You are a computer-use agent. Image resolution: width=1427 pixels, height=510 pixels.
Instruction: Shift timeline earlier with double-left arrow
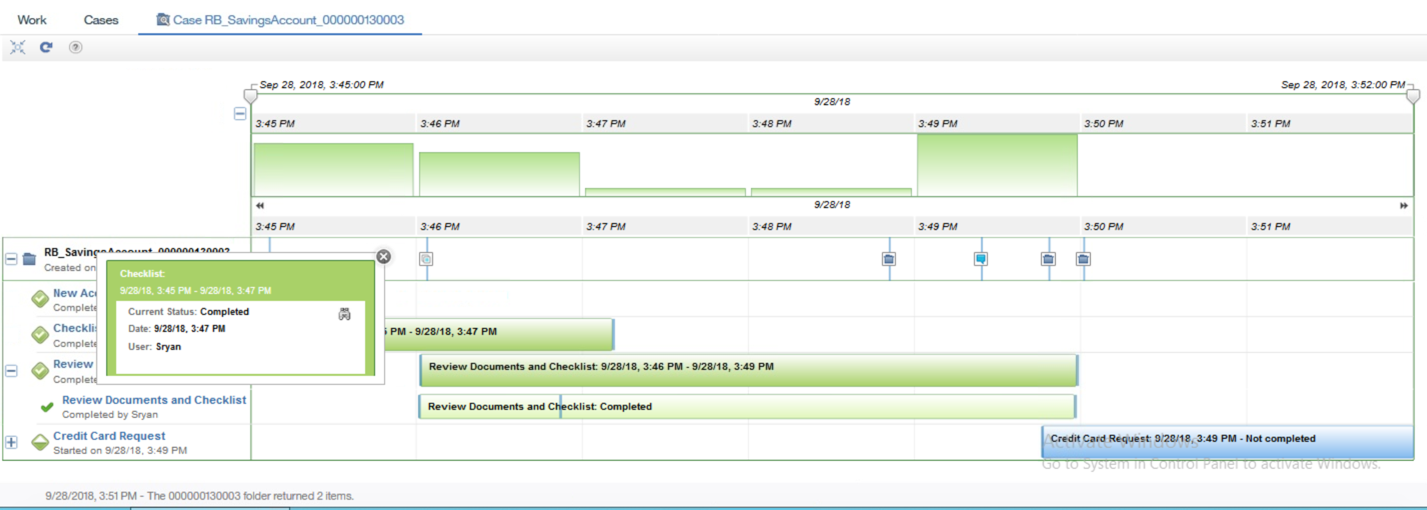(260, 204)
